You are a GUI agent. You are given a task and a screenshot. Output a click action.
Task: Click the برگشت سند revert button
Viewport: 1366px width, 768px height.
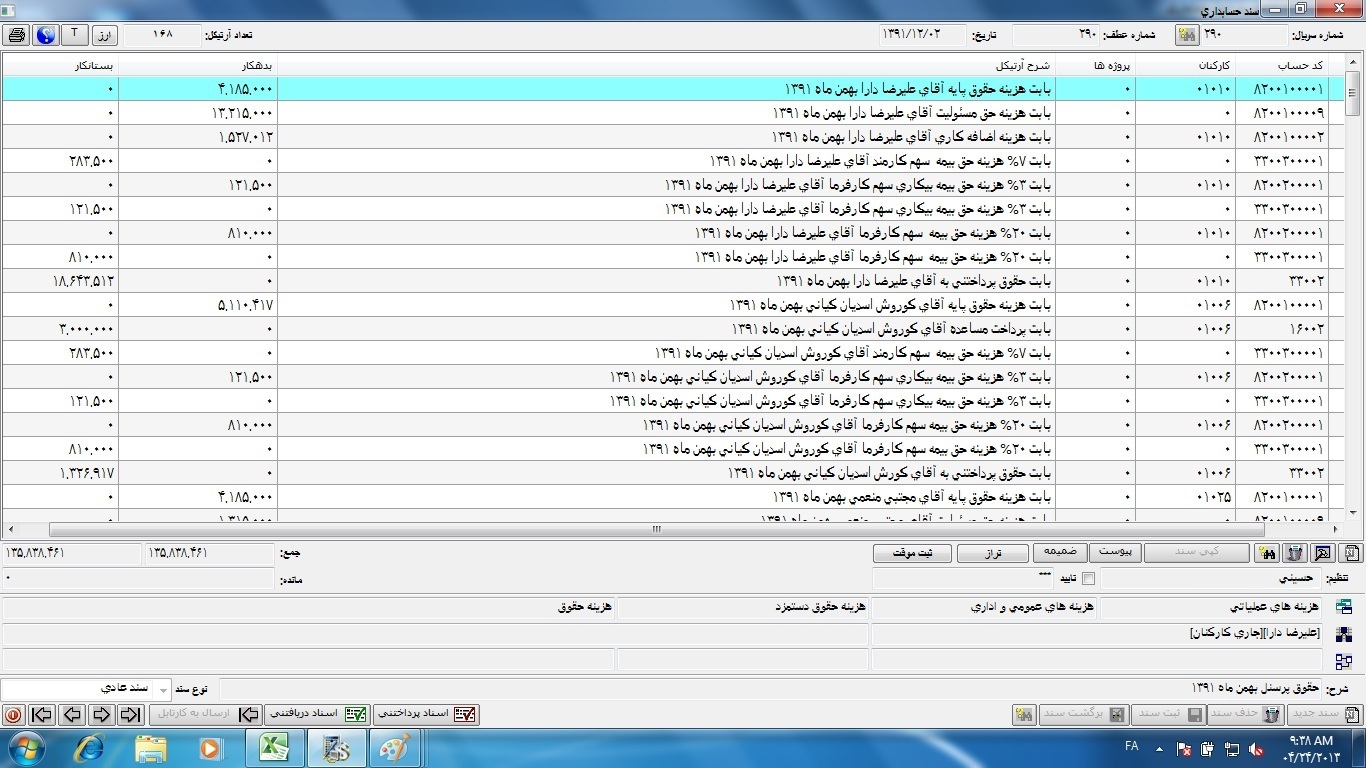click(x=1083, y=715)
